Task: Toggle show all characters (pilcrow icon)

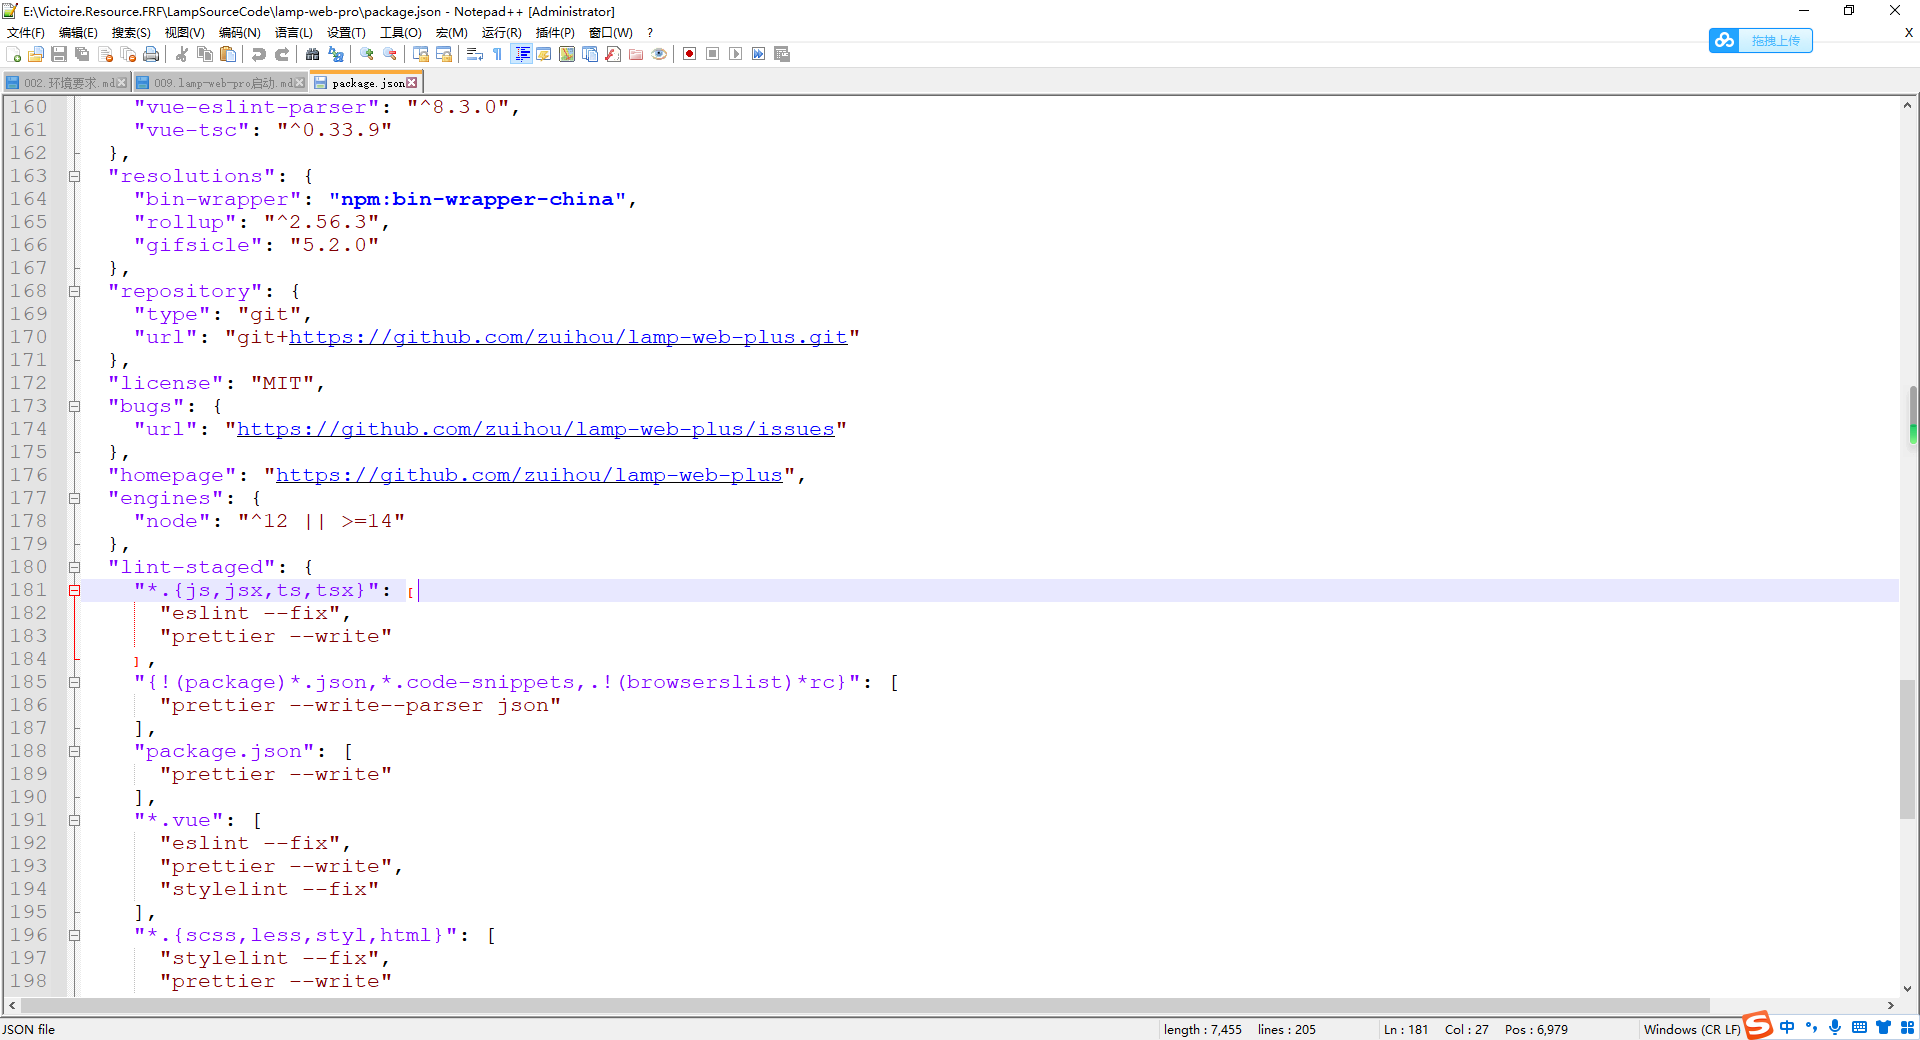Action: (x=497, y=54)
